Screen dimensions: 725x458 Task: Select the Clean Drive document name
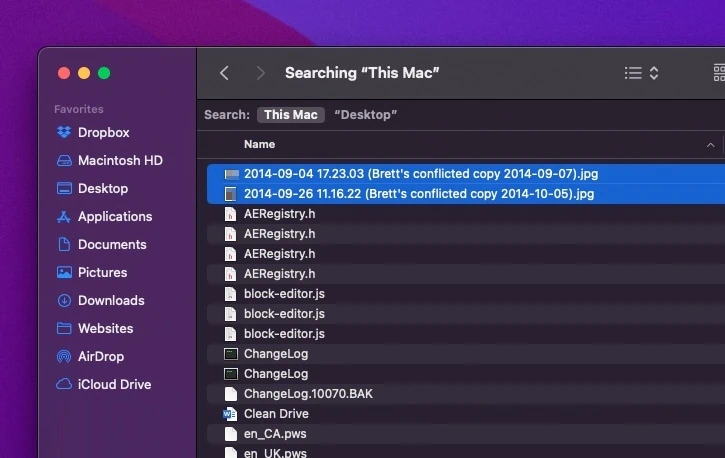[276, 414]
